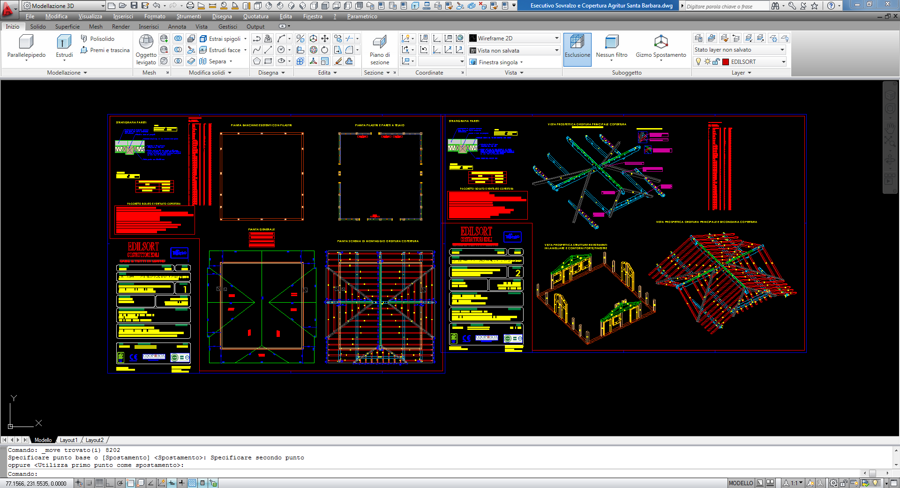Open the Strumenti menu
Viewport: 900px width, 488px height.
point(188,16)
